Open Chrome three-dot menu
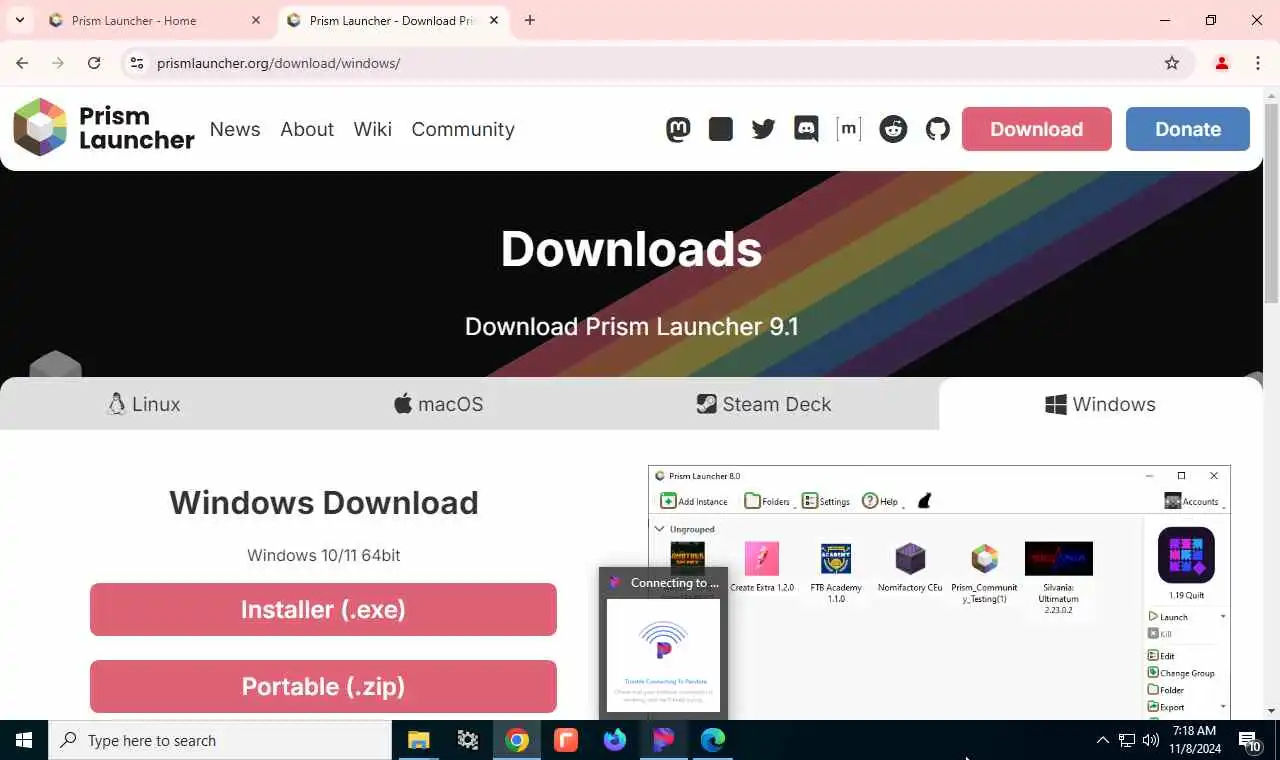 (x=1258, y=63)
